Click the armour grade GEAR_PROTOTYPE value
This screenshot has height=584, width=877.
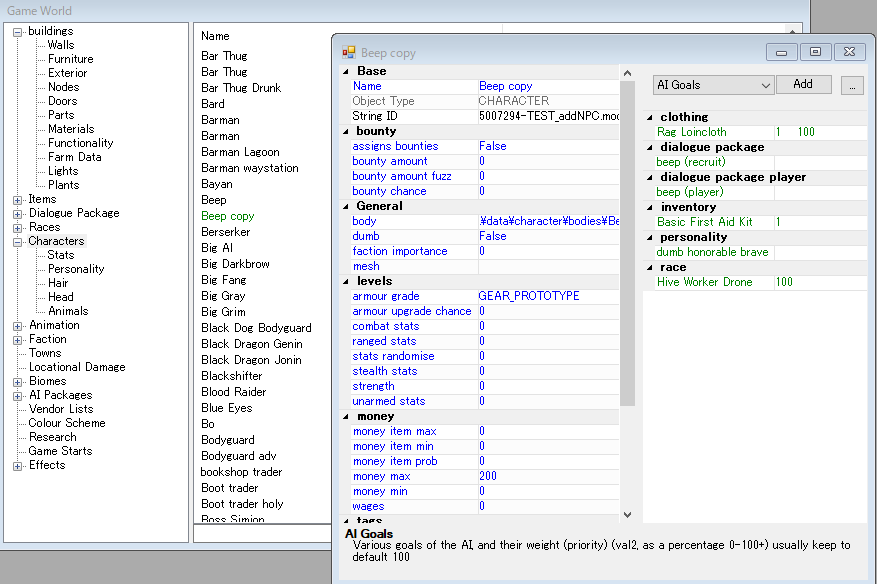(x=548, y=296)
